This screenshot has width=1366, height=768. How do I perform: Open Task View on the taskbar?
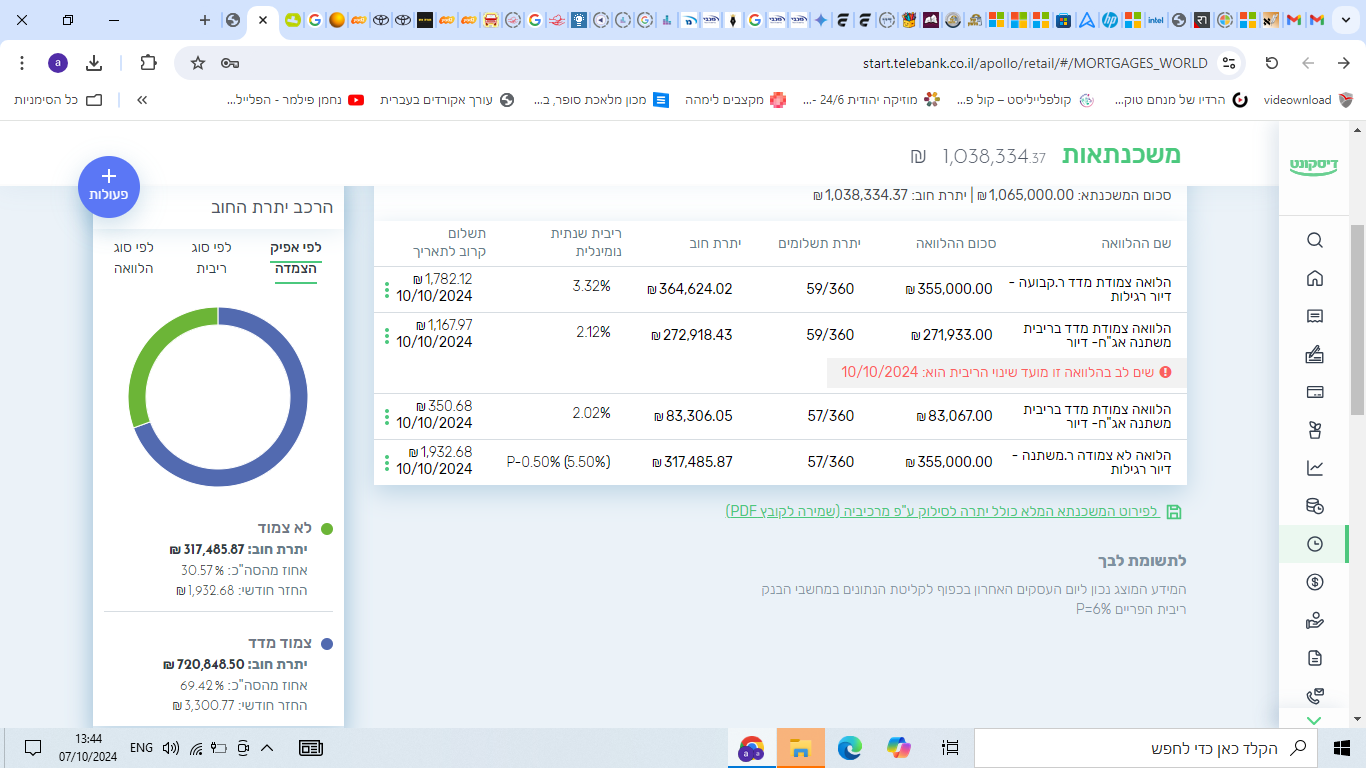pos(950,748)
